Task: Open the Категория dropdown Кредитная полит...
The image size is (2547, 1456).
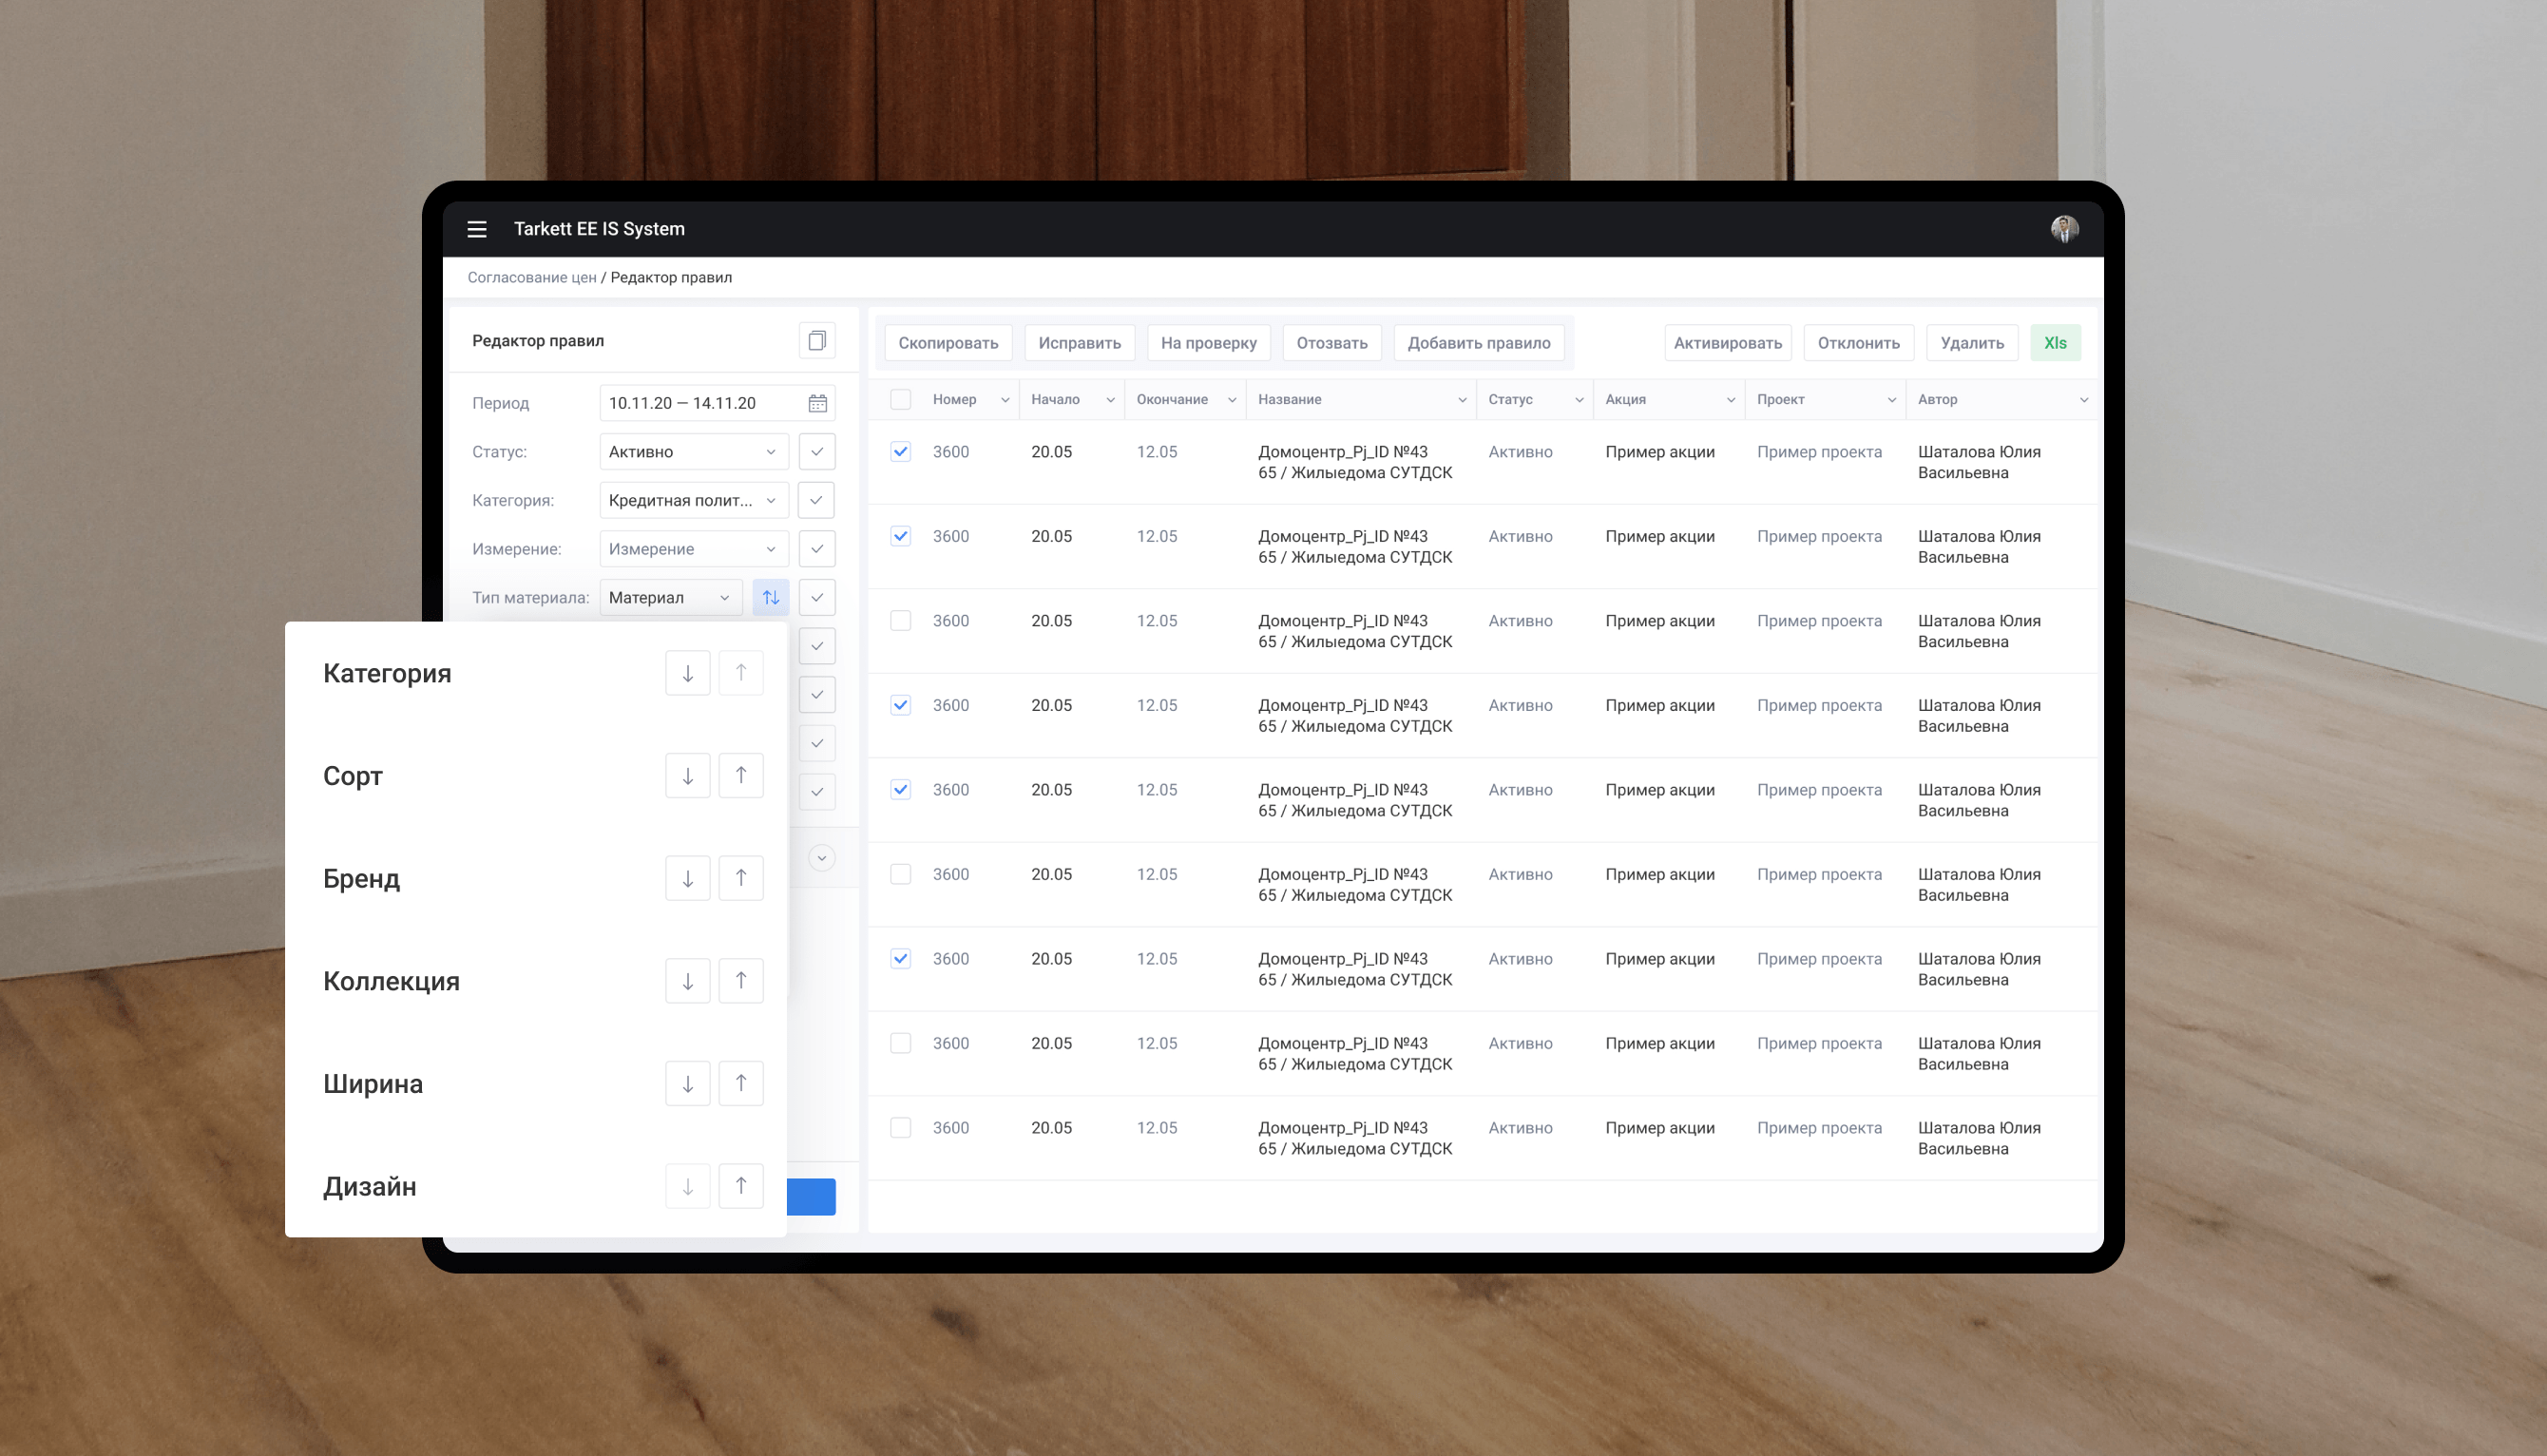Action: 693,500
